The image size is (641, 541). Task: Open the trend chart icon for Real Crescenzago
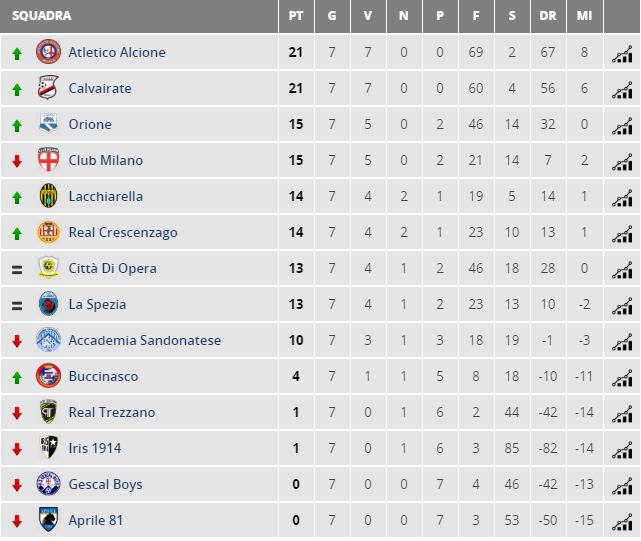click(x=622, y=234)
